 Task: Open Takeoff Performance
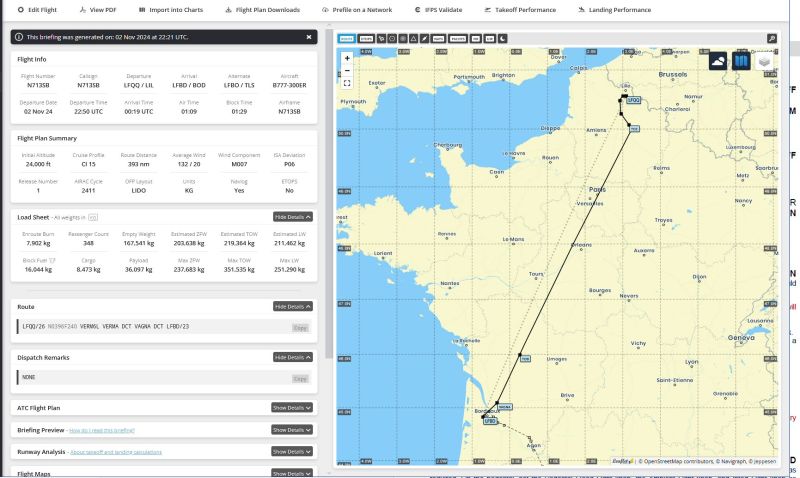coord(520,10)
